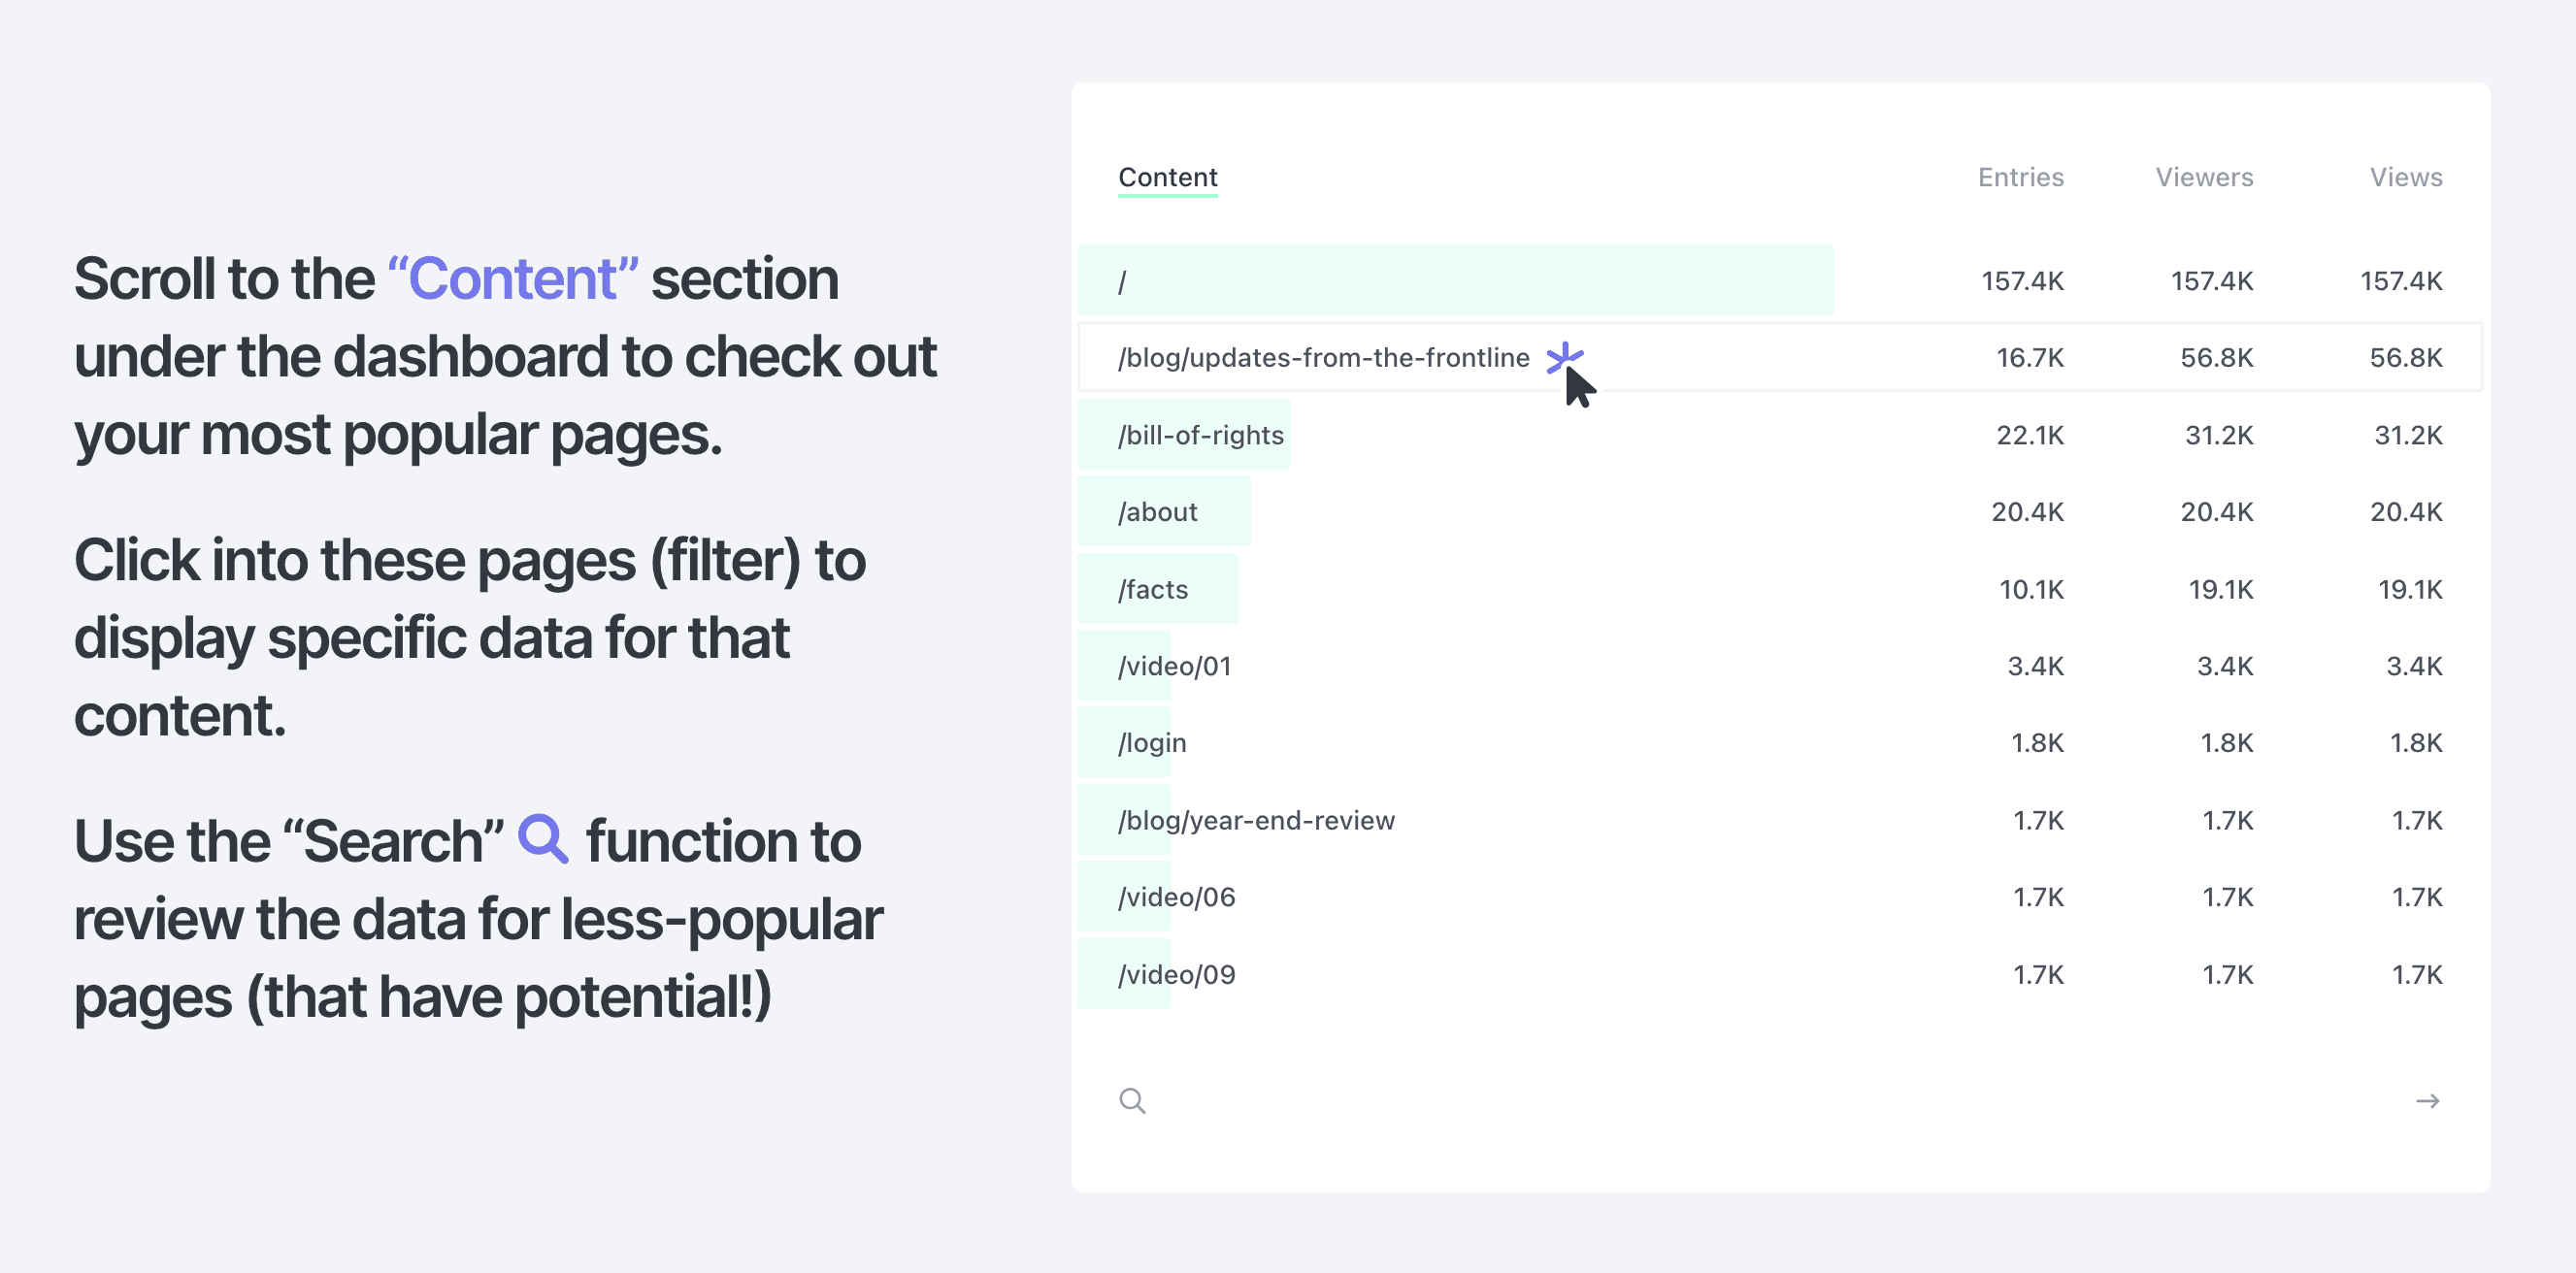
Task: Filter by the /video/01 page
Action: click(x=1174, y=666)
